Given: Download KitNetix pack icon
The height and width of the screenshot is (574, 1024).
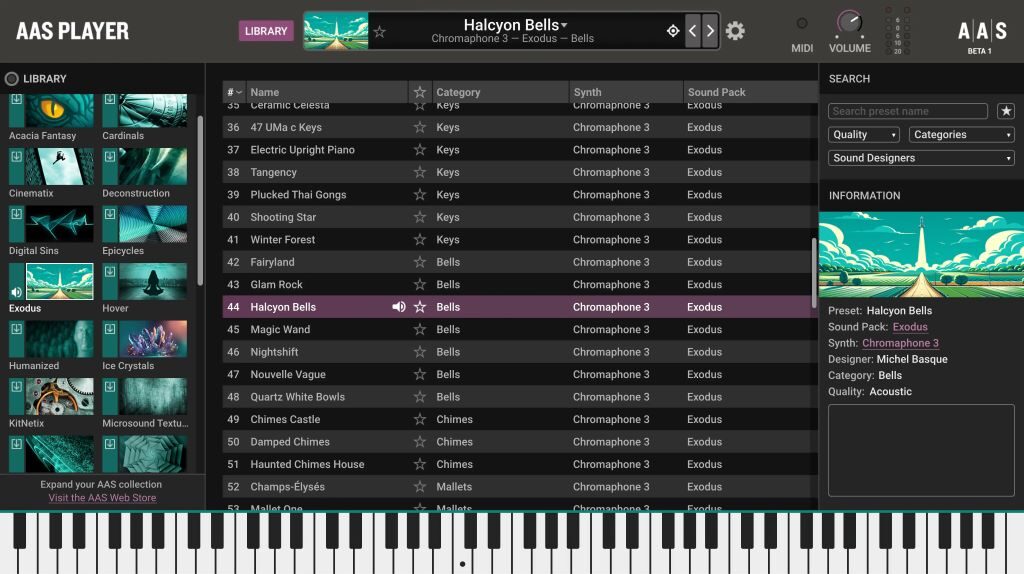Looking at the screenshot, I should click(16, 387).
